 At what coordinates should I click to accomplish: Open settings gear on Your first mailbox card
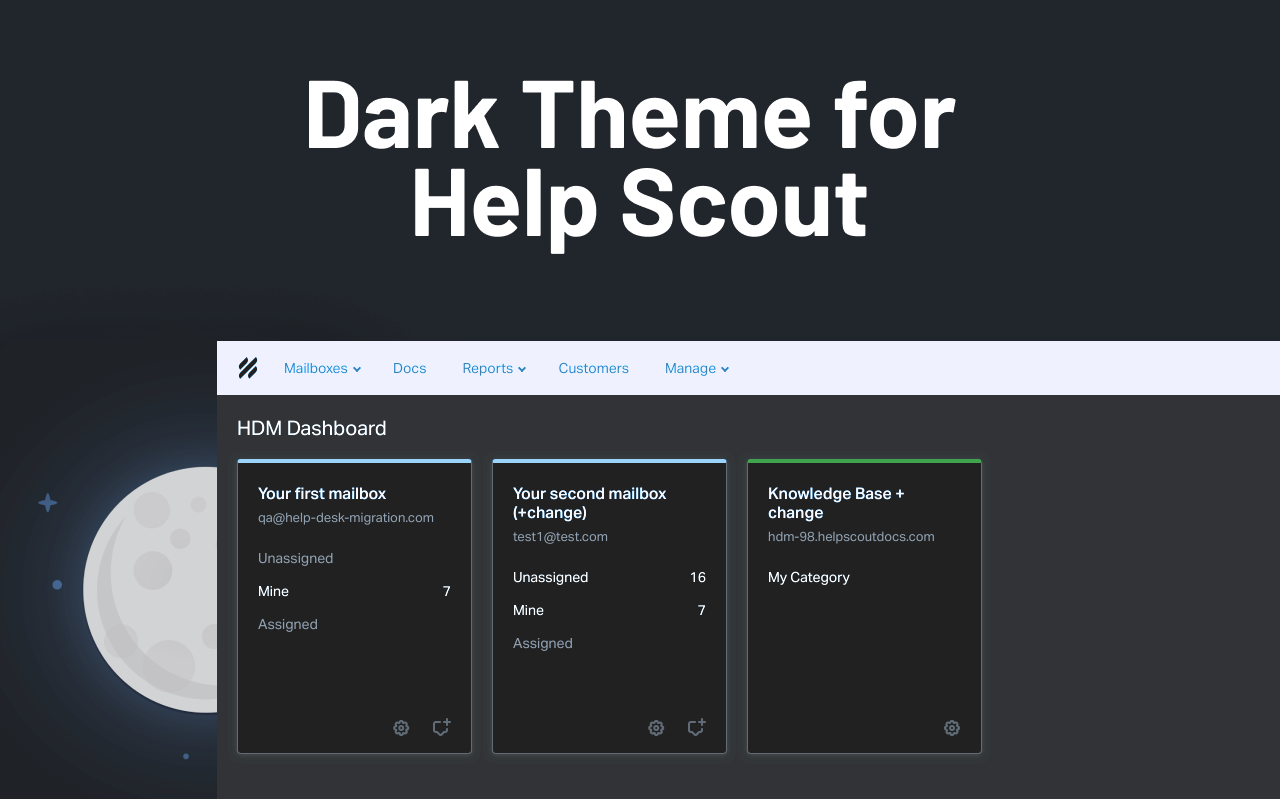401,728
